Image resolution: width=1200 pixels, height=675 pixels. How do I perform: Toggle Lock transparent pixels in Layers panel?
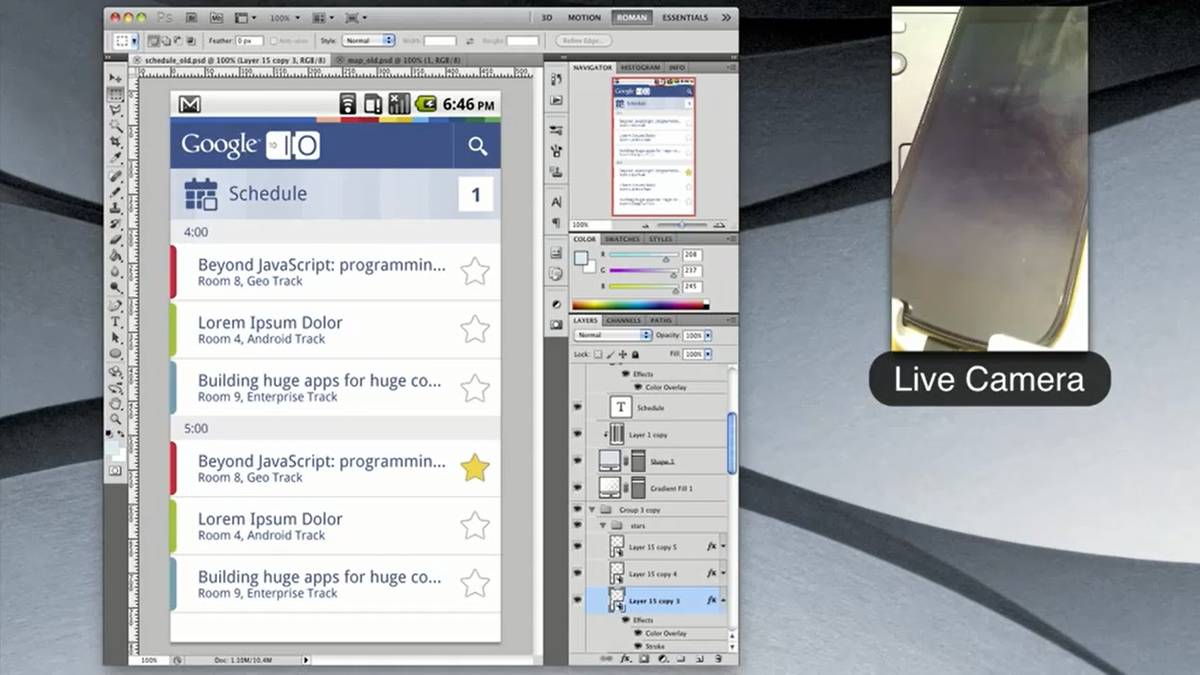pyautogui.click(x=598, y=354)
